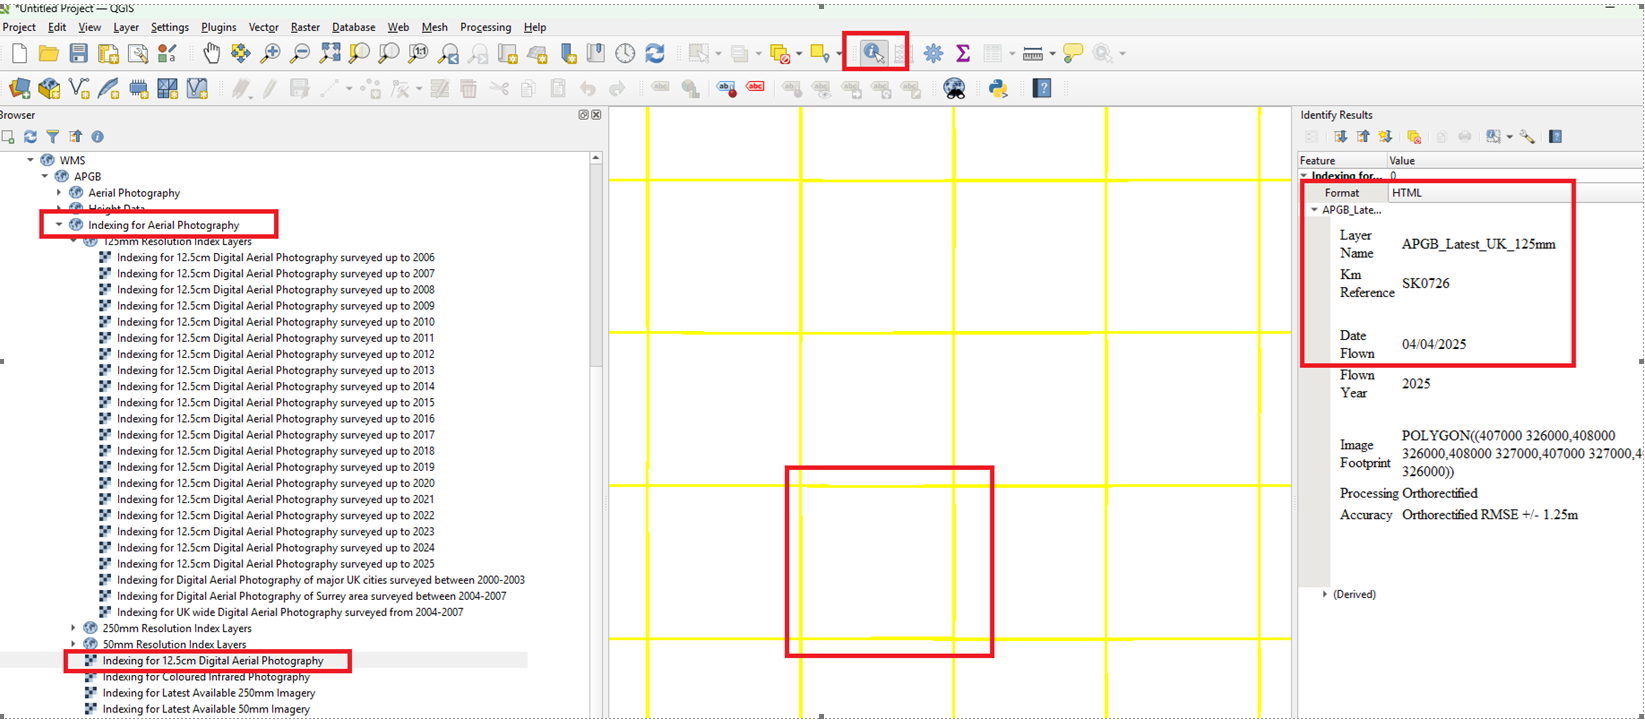Create a new project with the blank page icon
The width and height of the screenshot is (1645, 721).
tap(19, 54)
